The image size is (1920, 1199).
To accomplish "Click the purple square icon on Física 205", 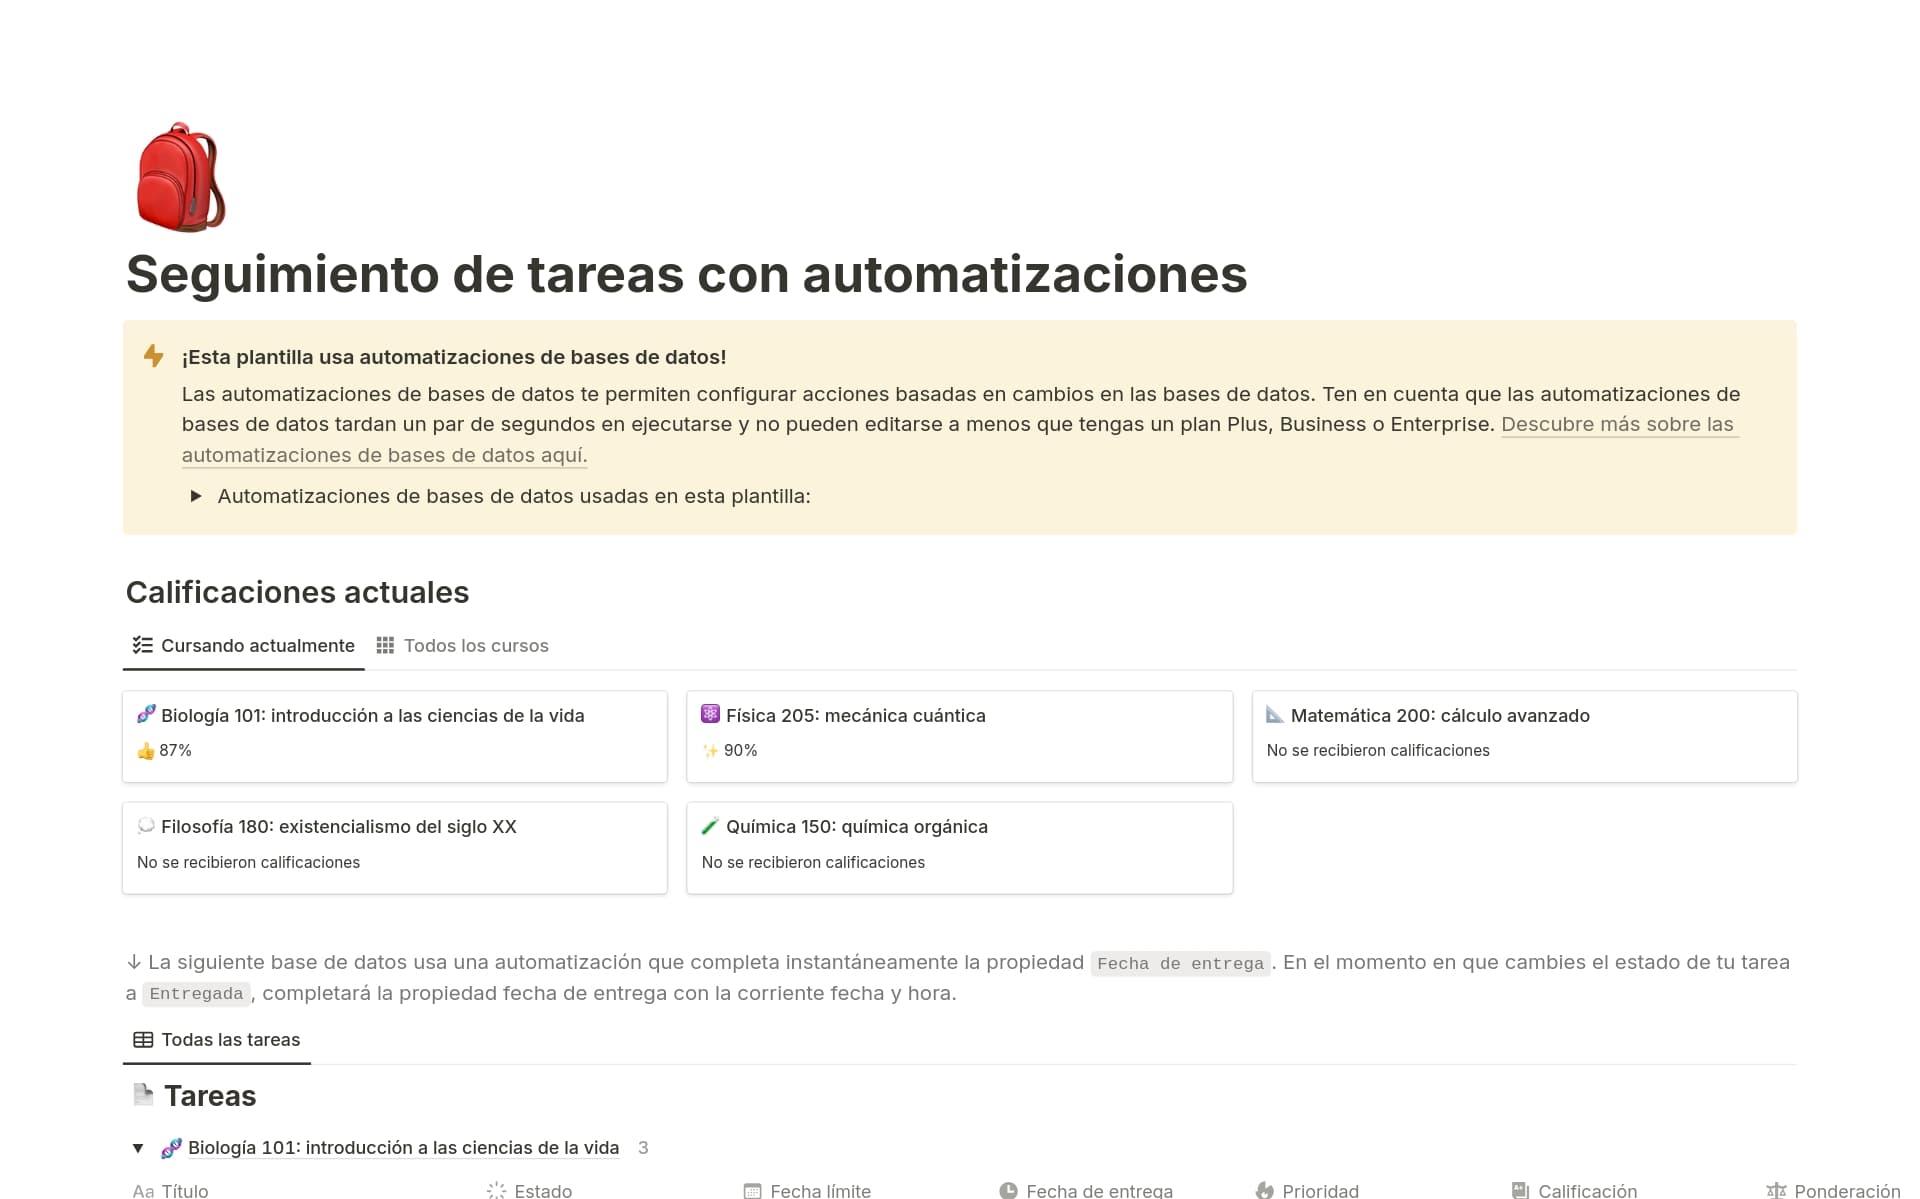I will [711, 714].
